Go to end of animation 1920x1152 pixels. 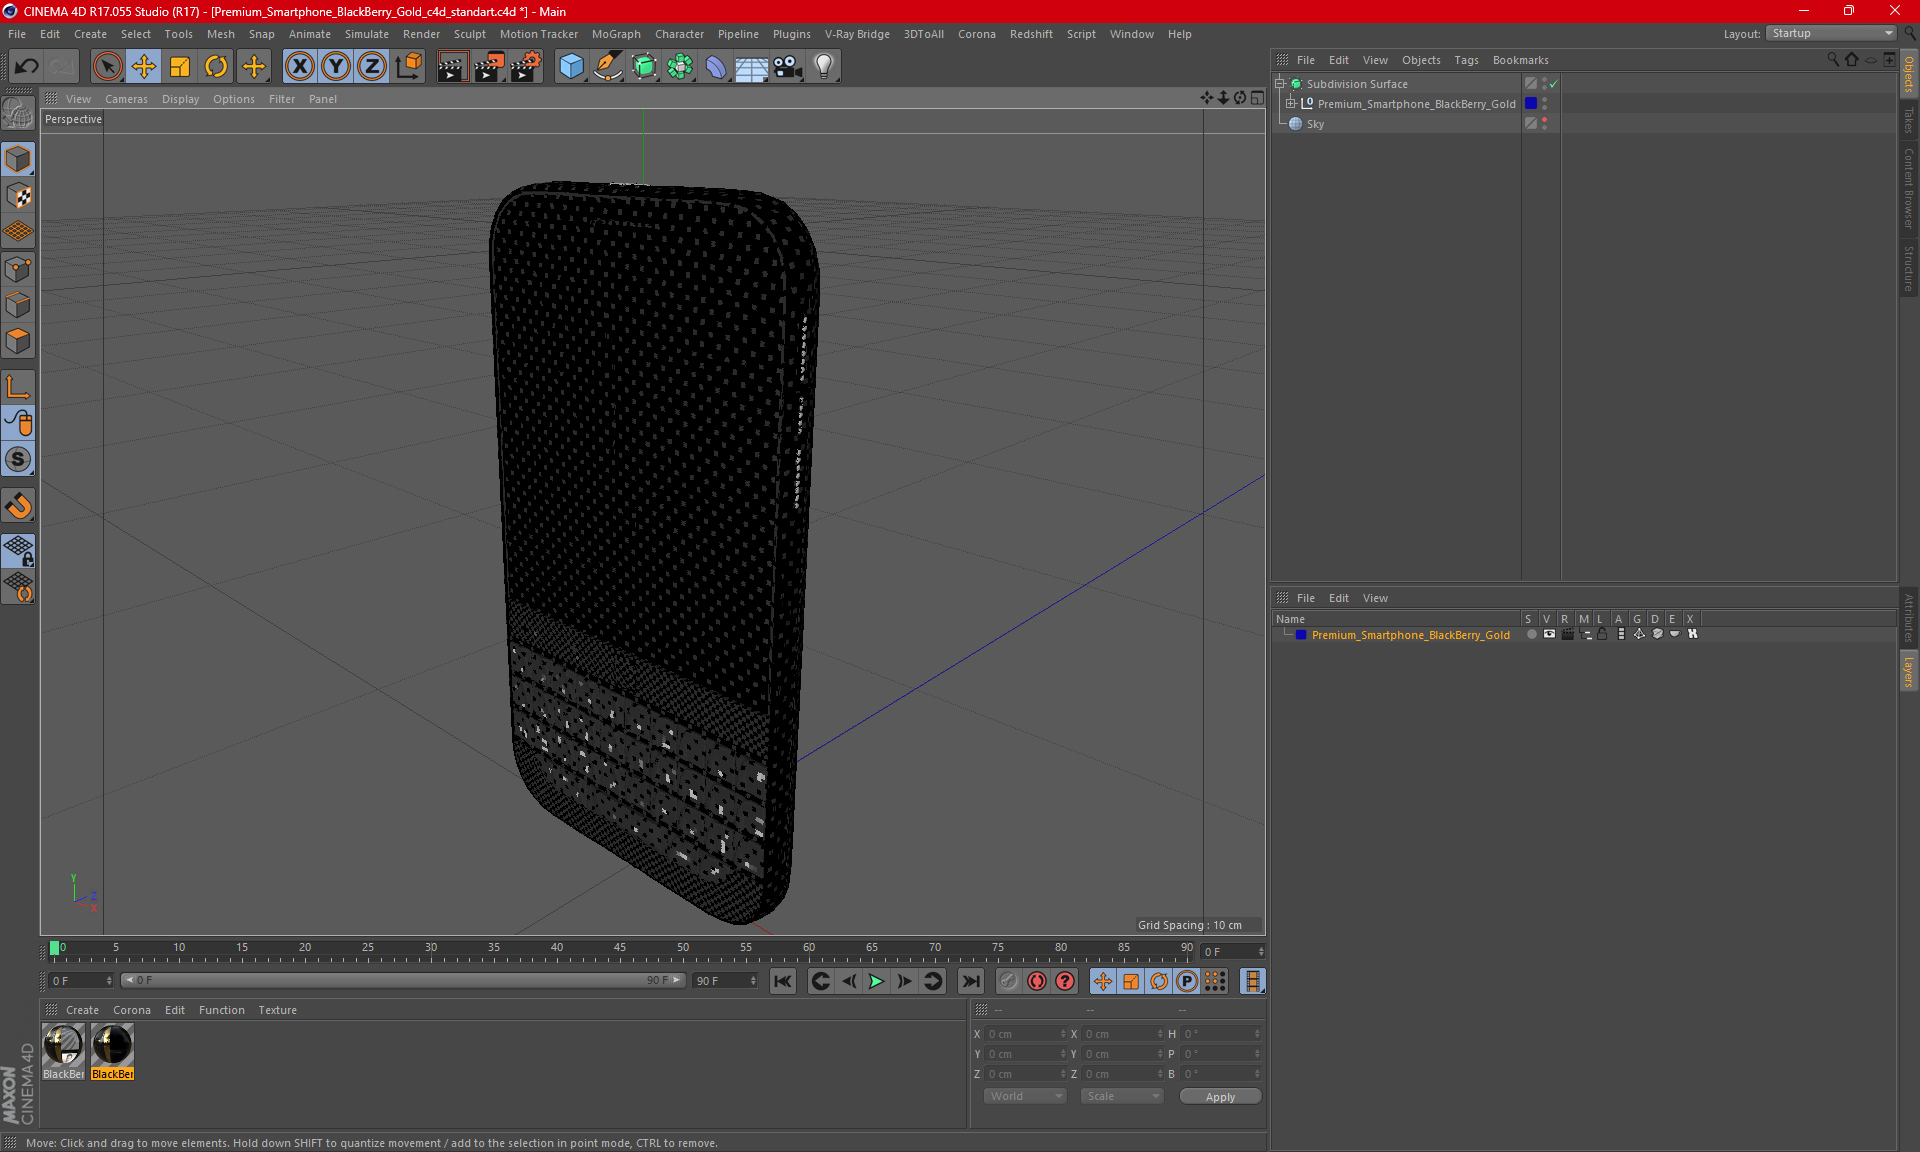[970, 981]
